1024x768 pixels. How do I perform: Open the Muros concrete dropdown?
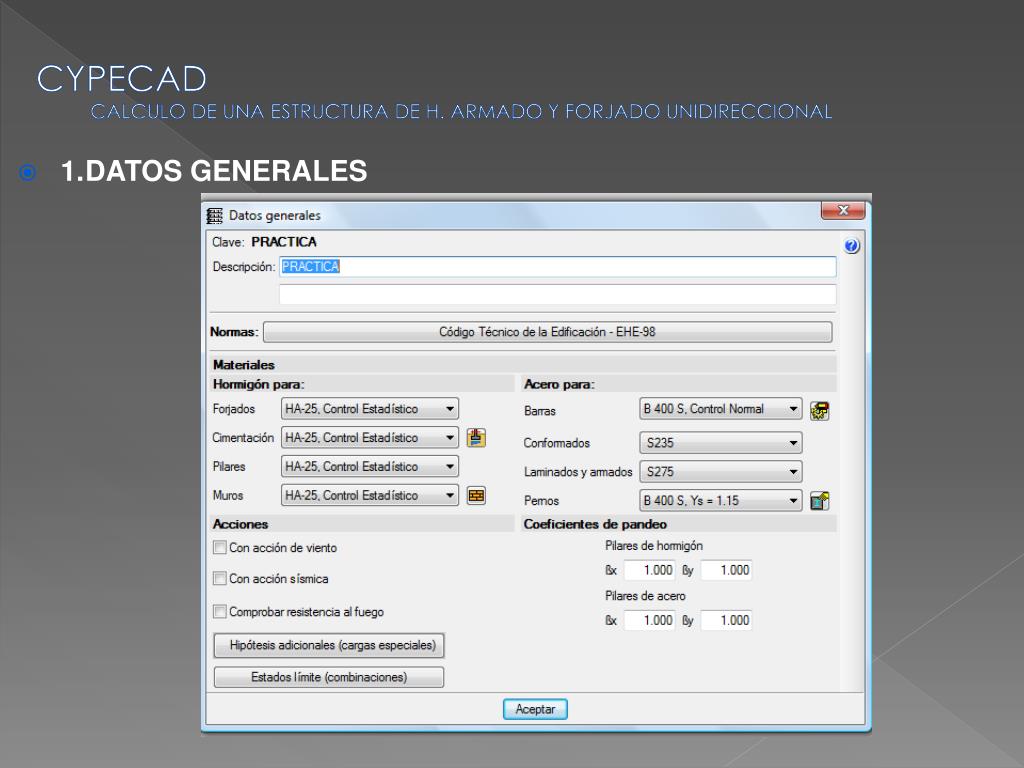[370, 495]
